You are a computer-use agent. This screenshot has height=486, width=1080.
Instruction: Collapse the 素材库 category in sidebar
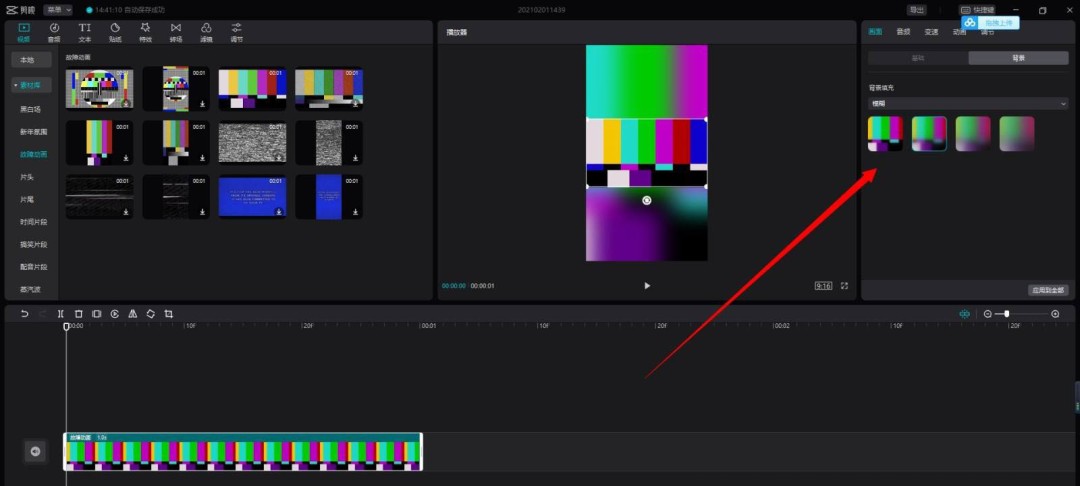pyautogui.click(x=32, y=86)
